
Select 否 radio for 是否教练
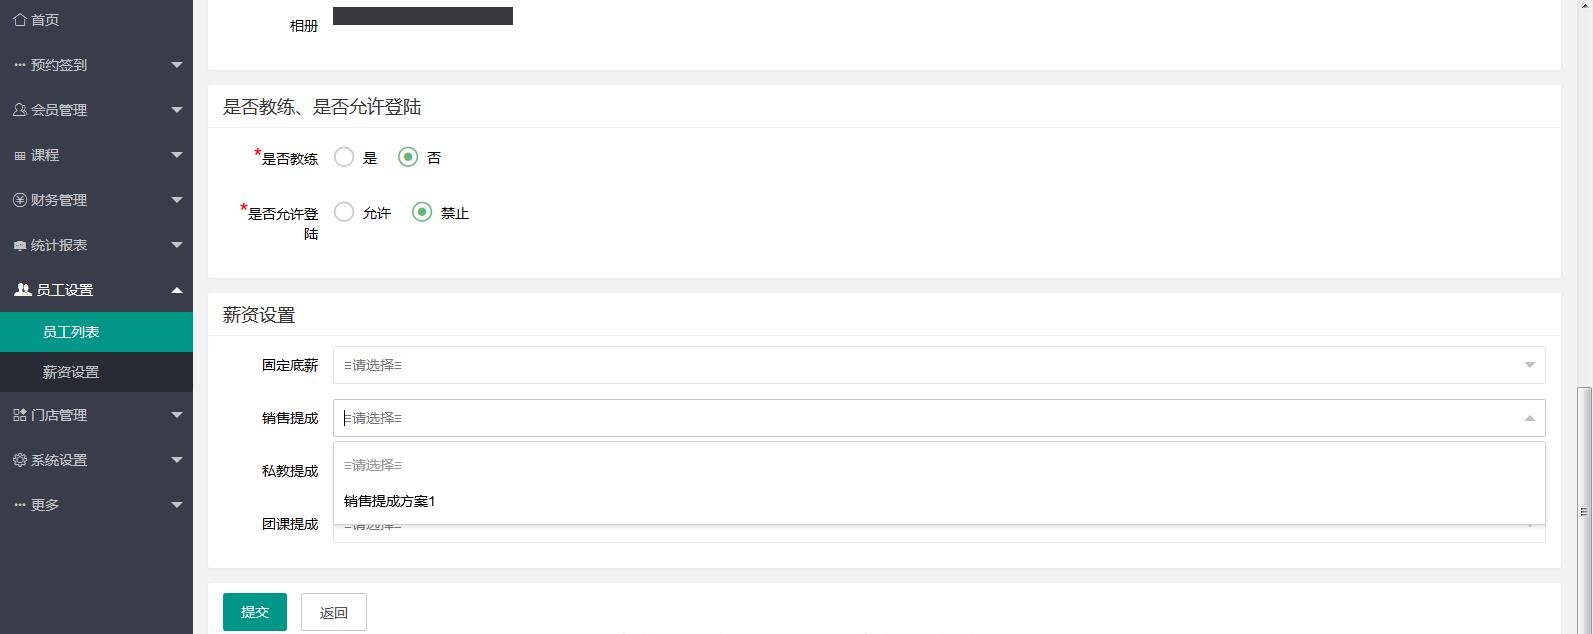(x=408, y=157)
